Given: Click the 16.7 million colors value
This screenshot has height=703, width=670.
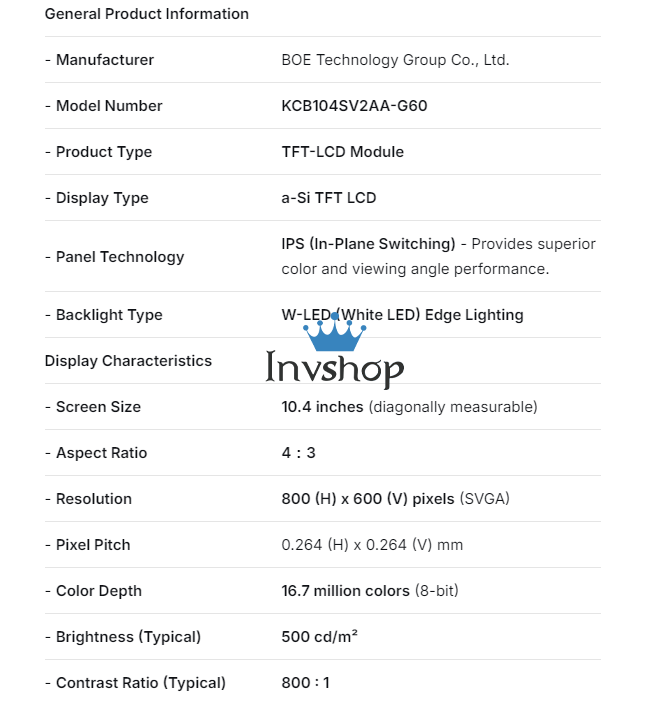Looking at the screenshot, I should click(x=345, y=591).
